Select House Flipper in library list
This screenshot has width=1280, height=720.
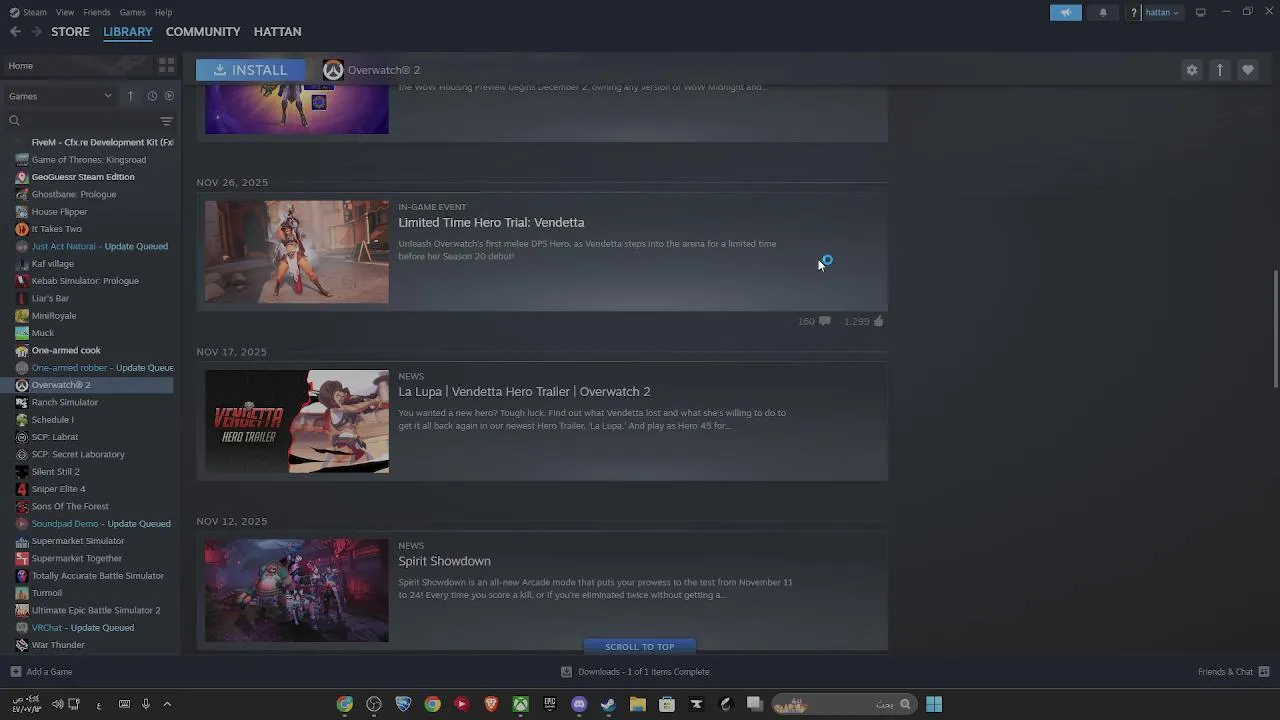[59, 212]
